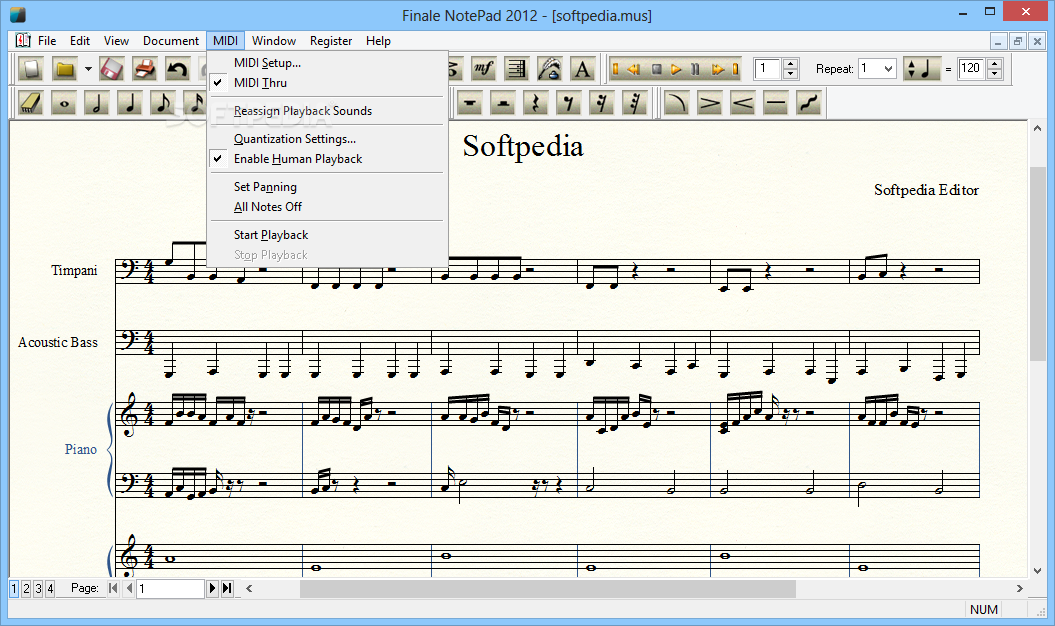Image resolution: width=1055 pixels, height=626 pixels.
Task: Select the Lyrics quill tool
Action: (549, 69)
